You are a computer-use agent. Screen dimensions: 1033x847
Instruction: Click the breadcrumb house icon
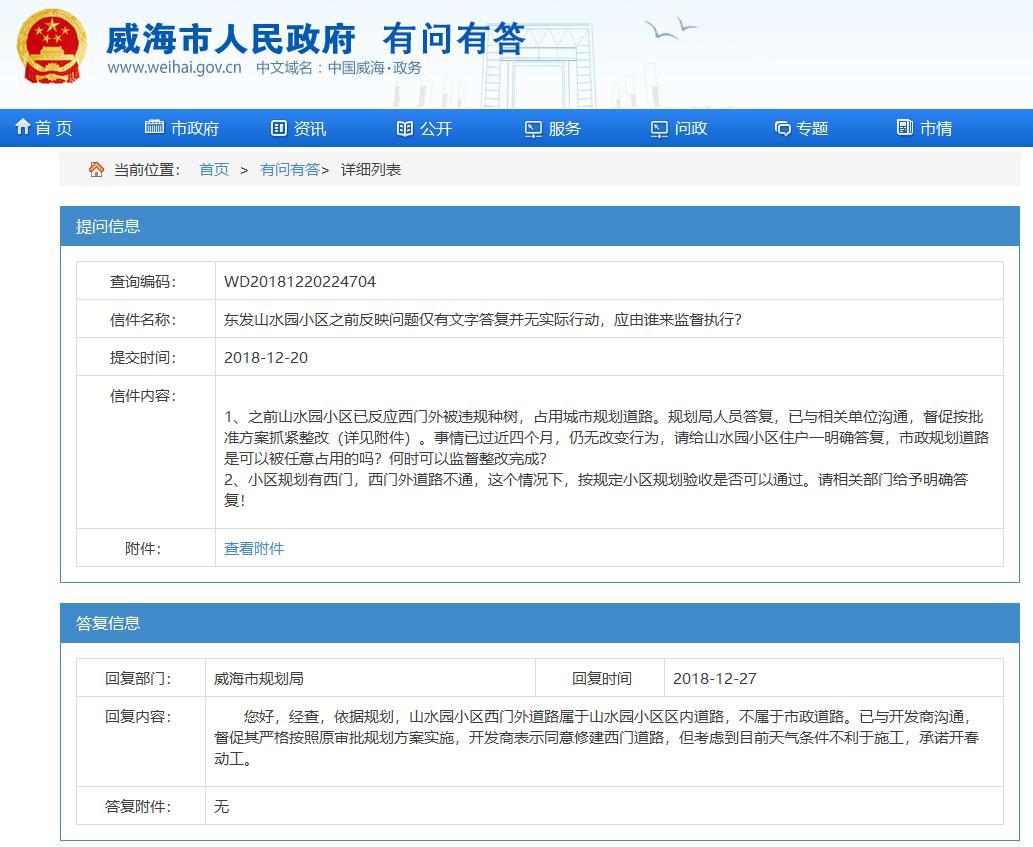click(96, 169)
